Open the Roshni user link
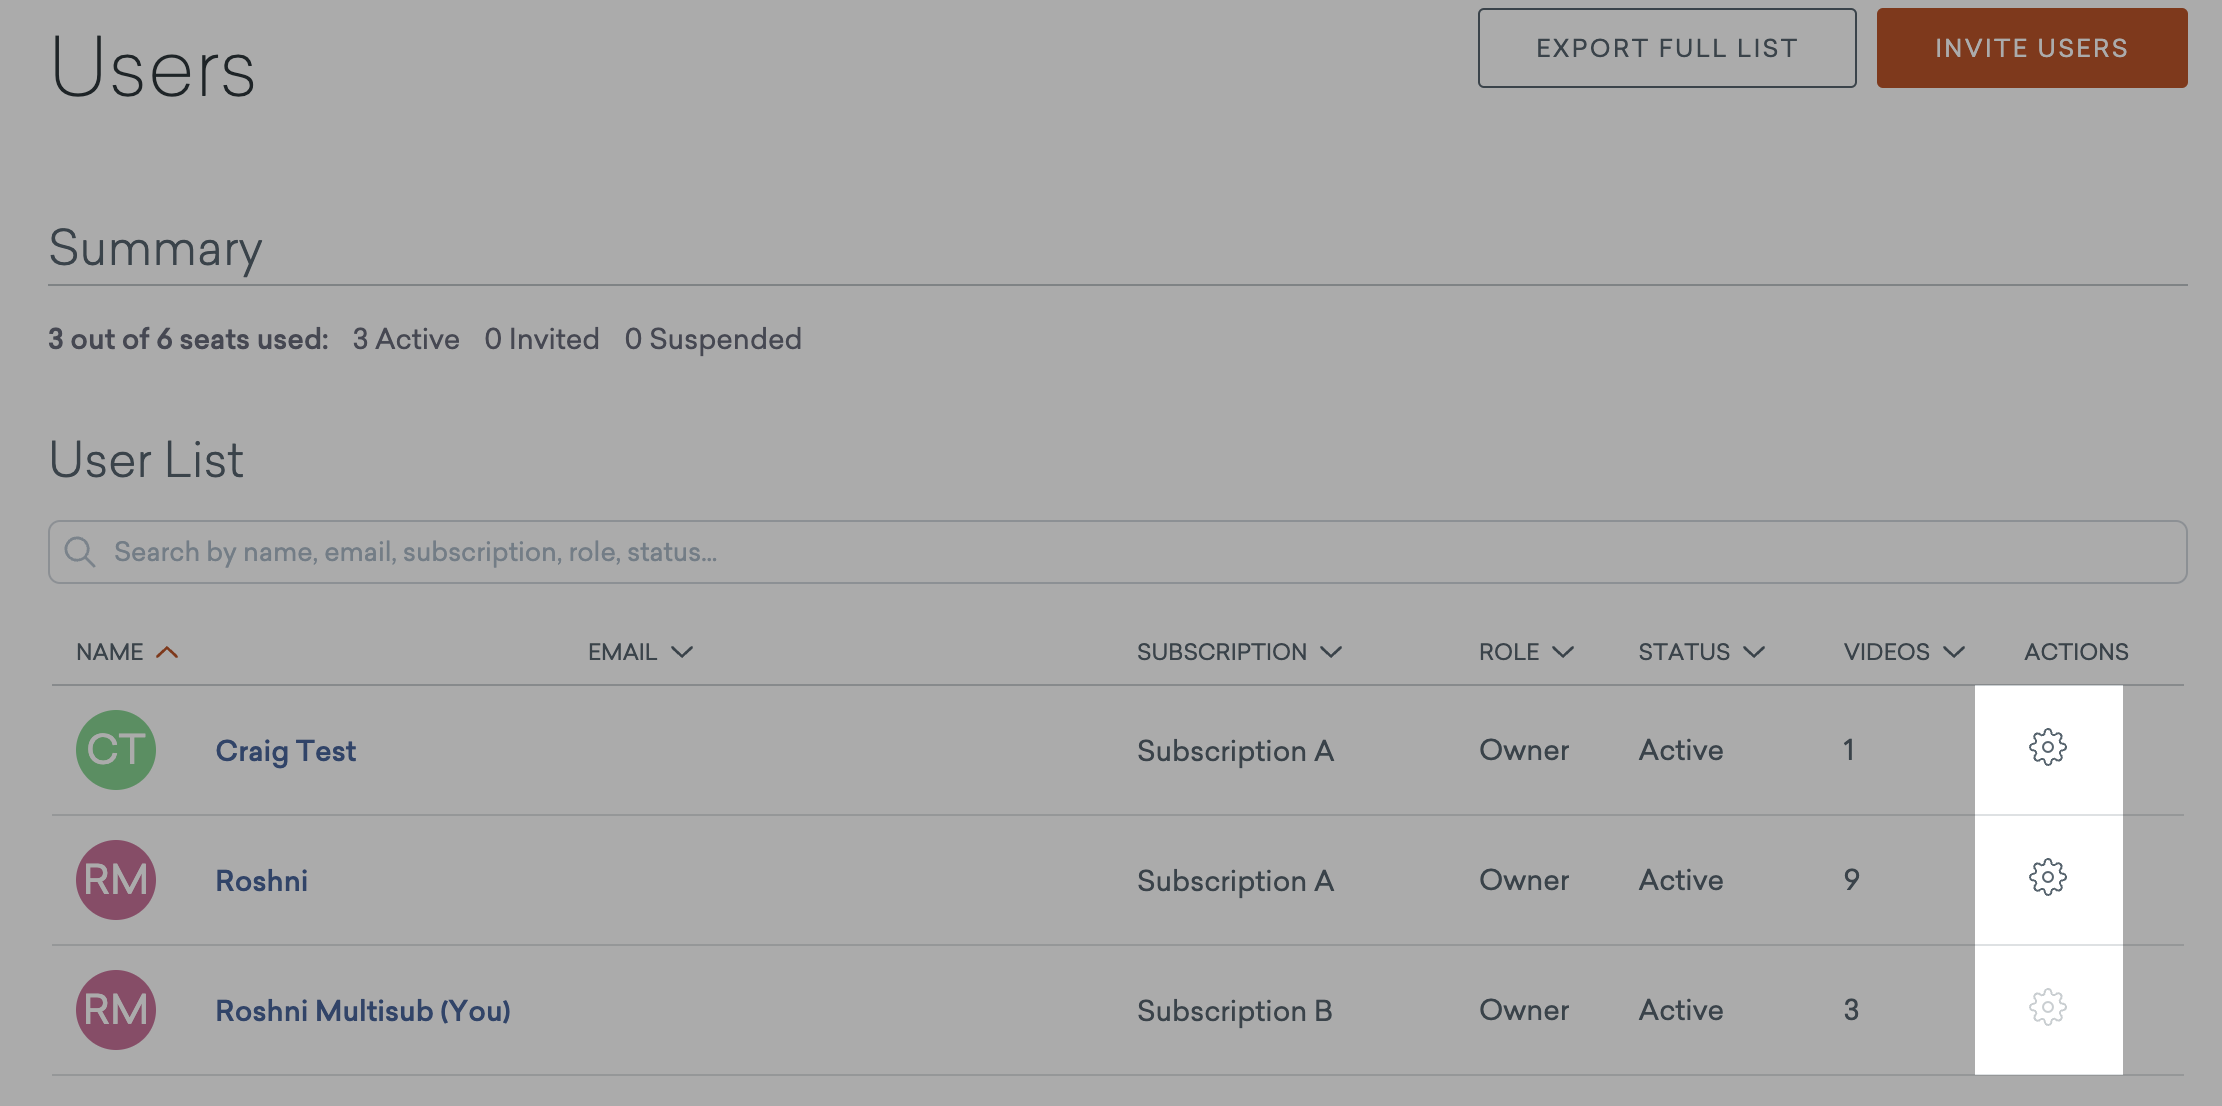Image resolution: width=2222 pixels, height=1106 pixels. [262, 881]
